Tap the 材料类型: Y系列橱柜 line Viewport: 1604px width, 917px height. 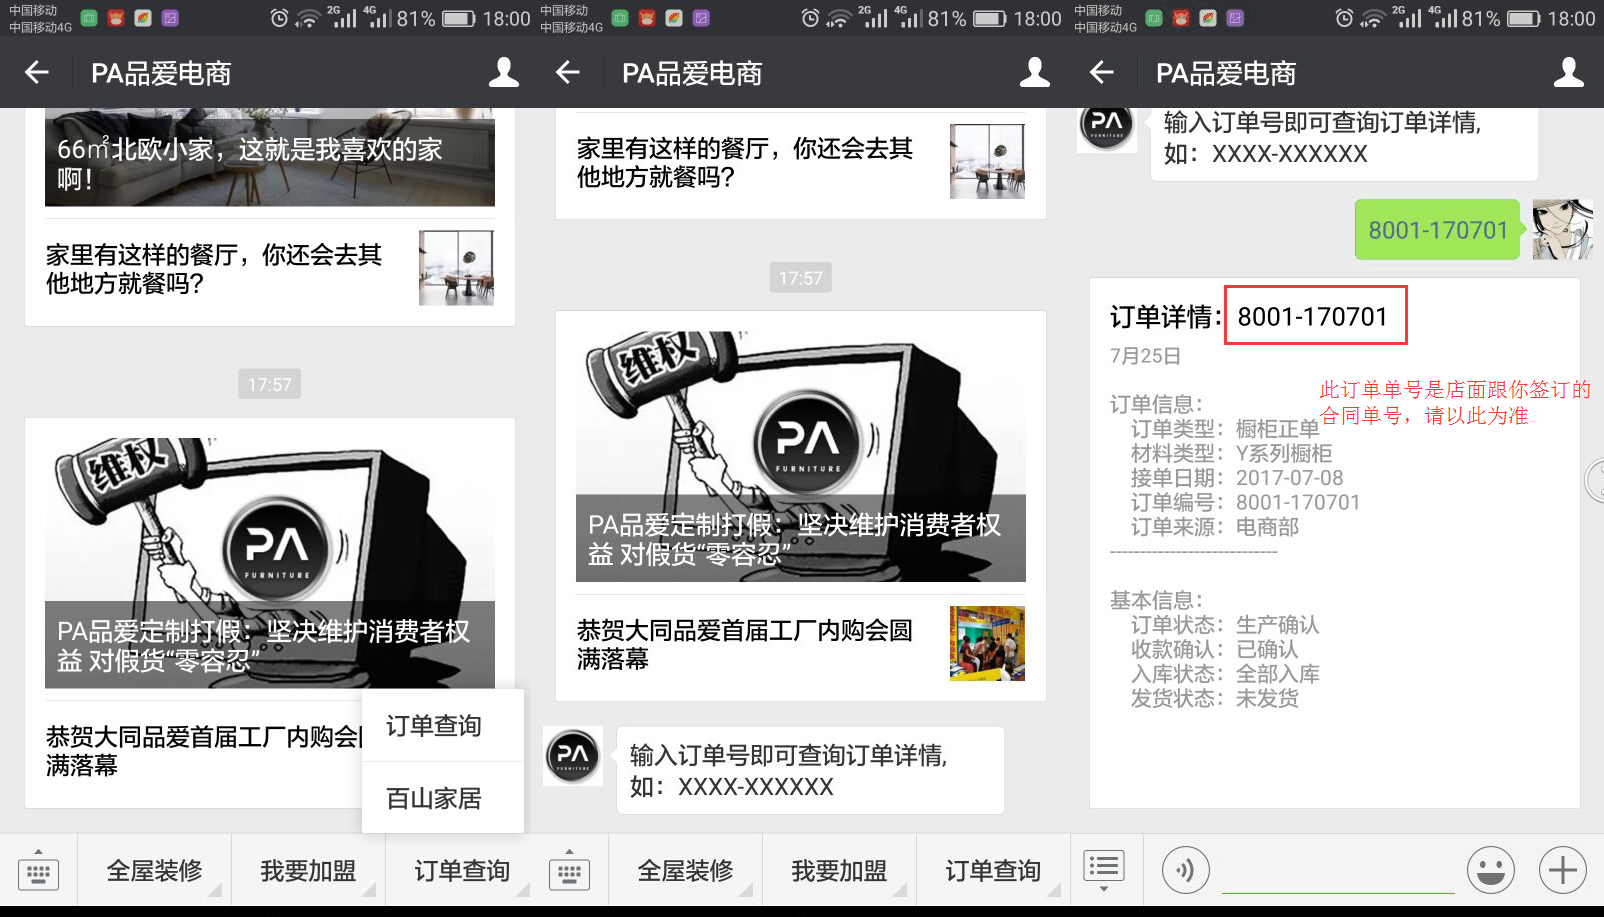click(x=1231, y=453)
